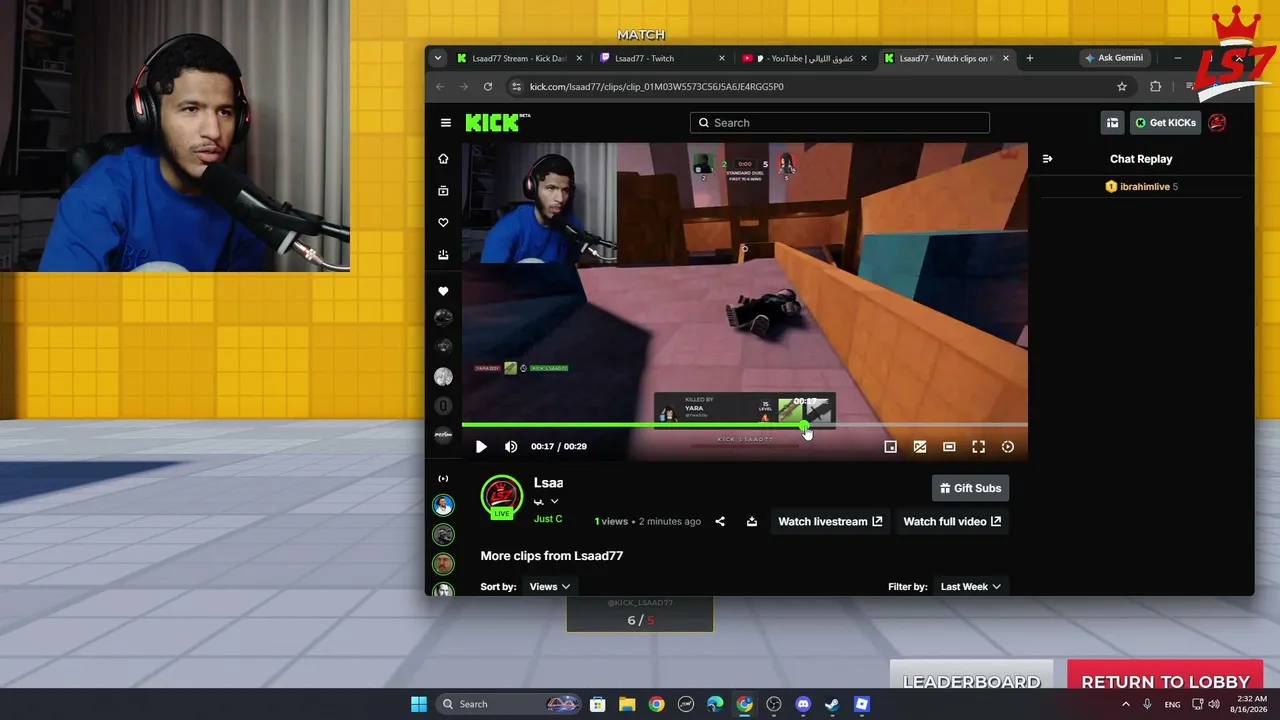Open the first followed channel avatar below the filled heart
The image size is (1280, 720).
coord(443,318)
